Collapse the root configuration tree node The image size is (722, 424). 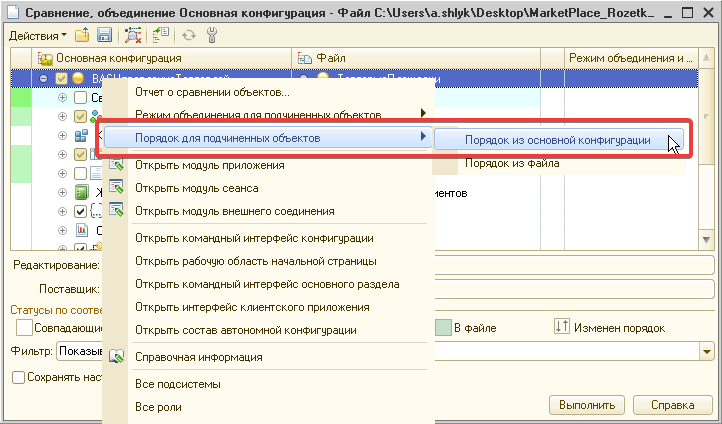point(45,78)
